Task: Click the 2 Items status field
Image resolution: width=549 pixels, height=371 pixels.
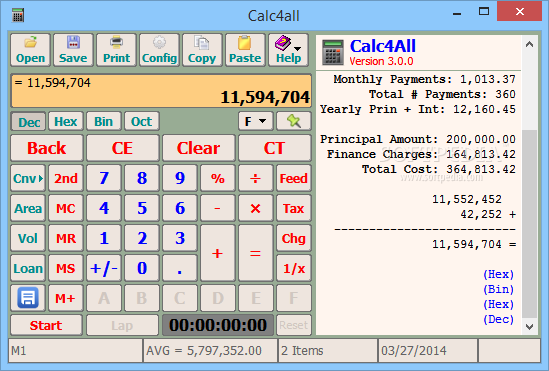Action: point(328,350)
